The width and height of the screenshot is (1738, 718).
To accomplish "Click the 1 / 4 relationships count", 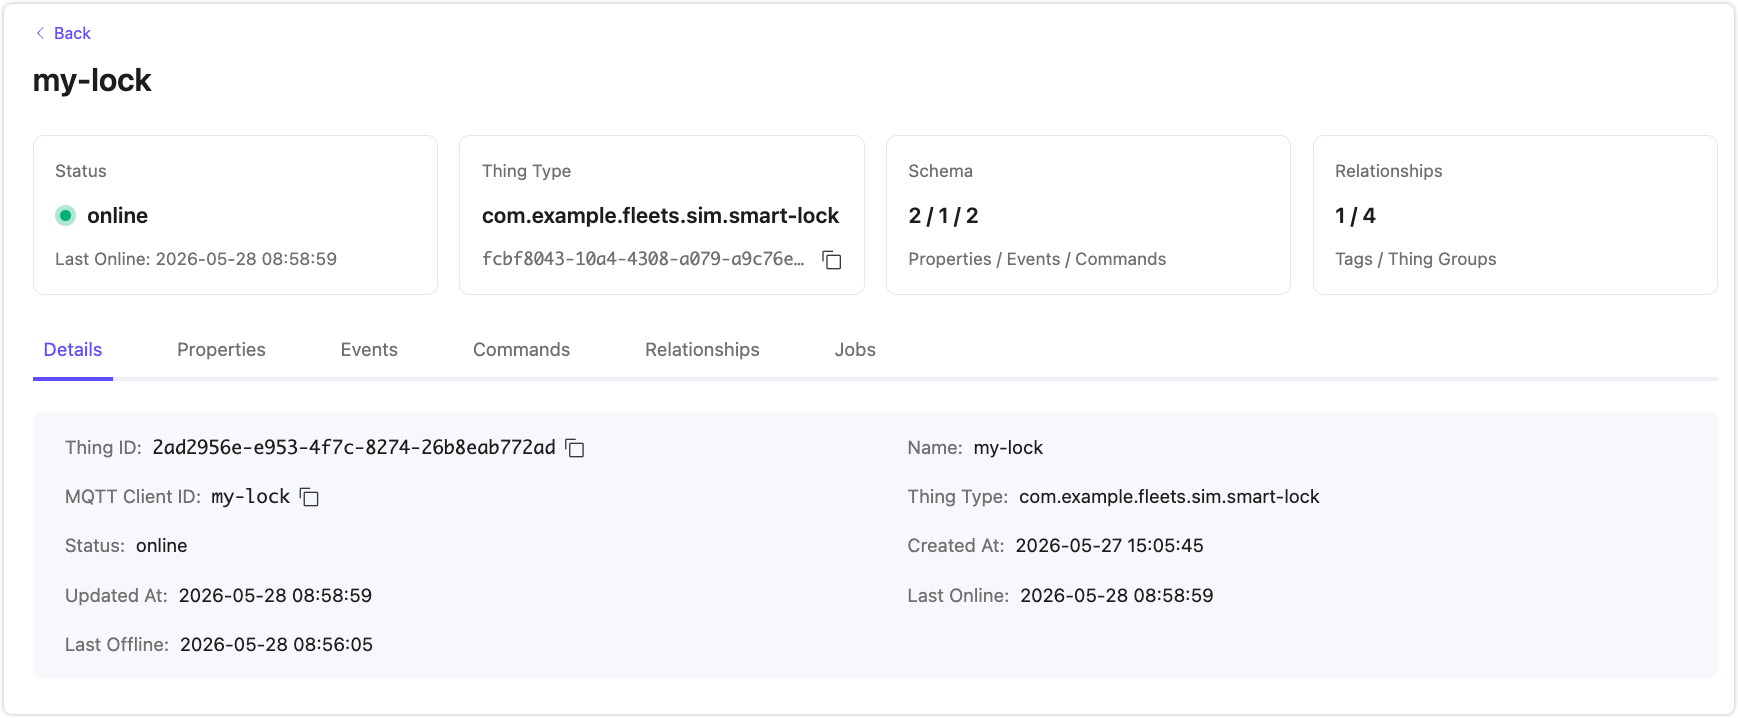I will pos(1355,215).
